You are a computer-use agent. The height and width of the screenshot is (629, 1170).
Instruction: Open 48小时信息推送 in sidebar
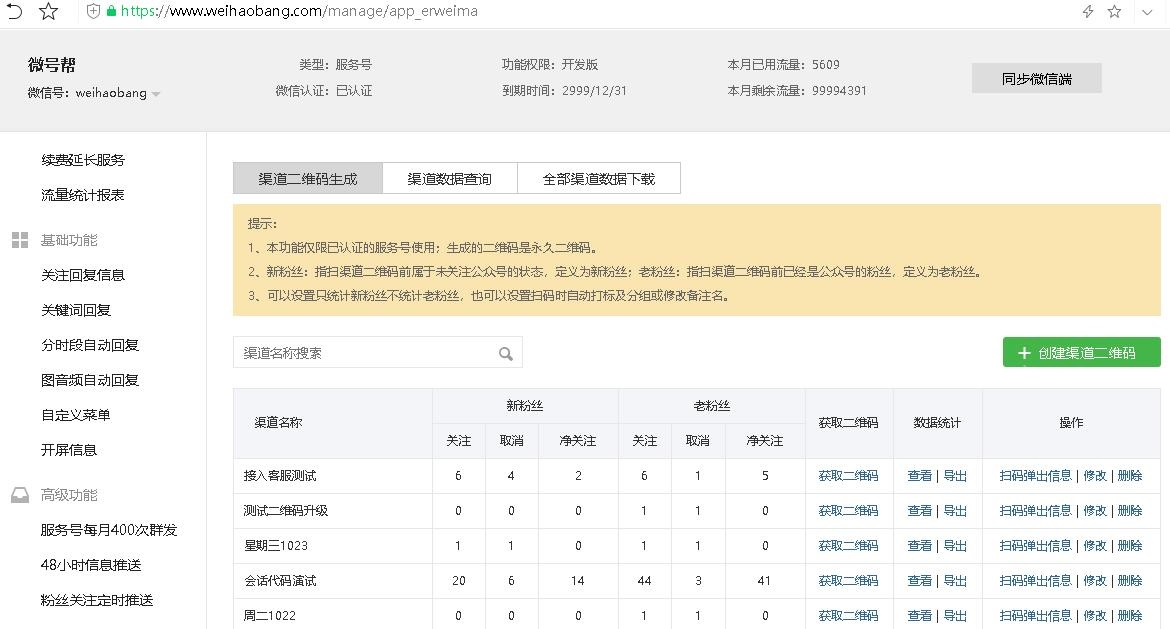91,565
